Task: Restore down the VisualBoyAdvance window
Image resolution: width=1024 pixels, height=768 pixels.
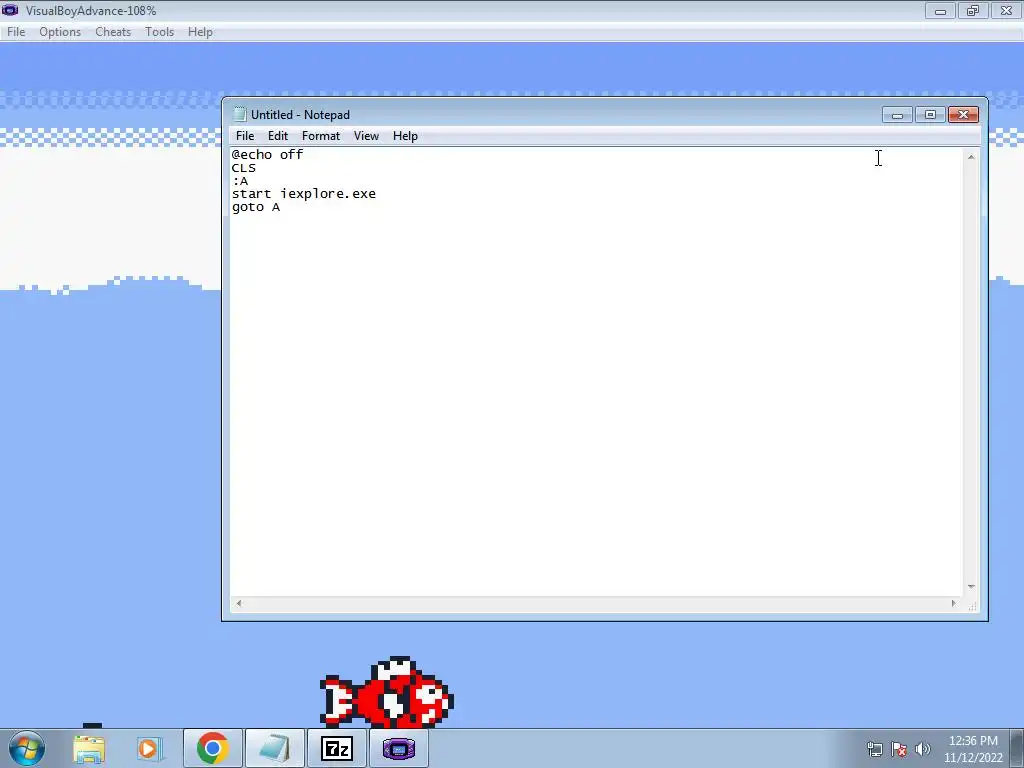Action: pos(973,10)
